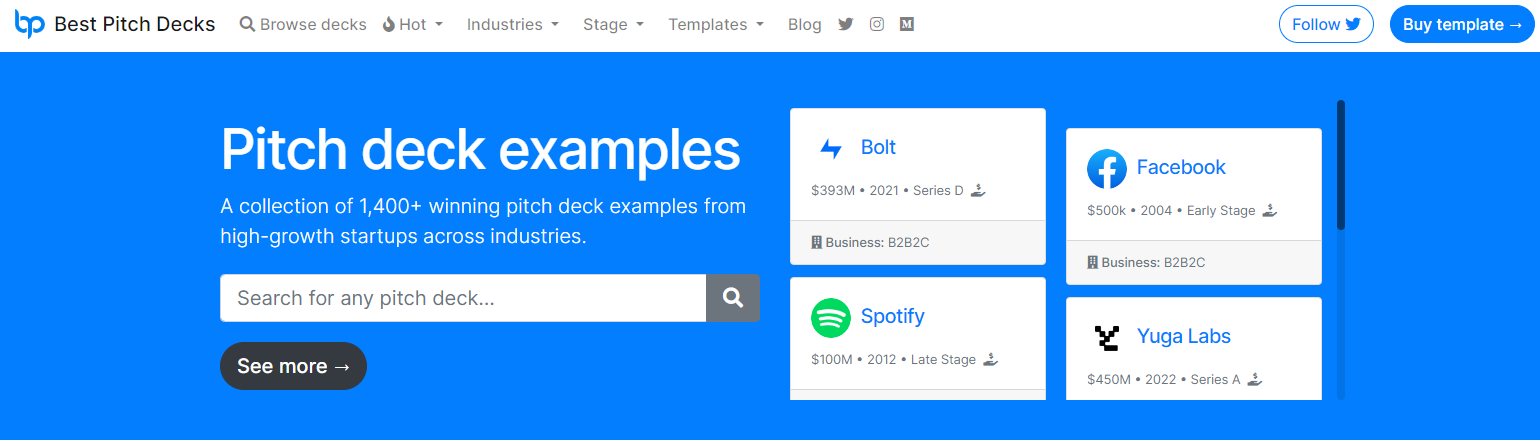Expand the Hot dropdown menu
The width and height of the screenshot is (1540, 440).
click(x=412, y=24)
